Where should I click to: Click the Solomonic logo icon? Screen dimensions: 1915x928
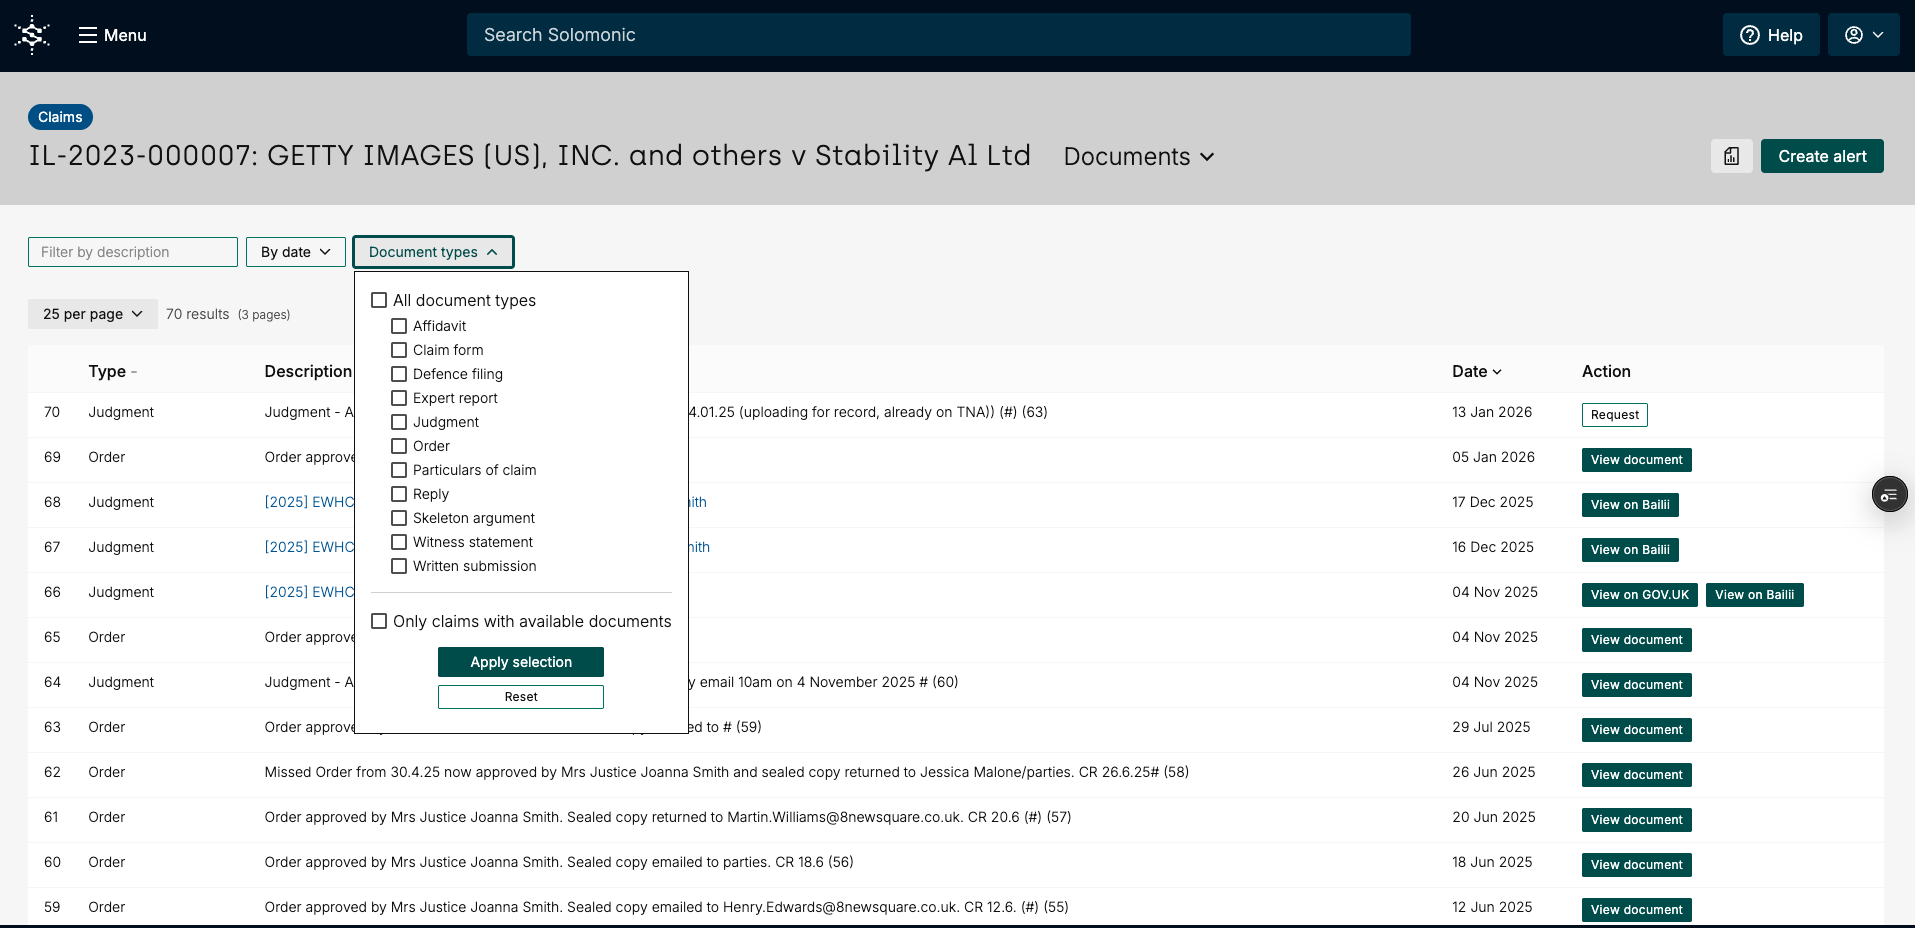[32, 35]
